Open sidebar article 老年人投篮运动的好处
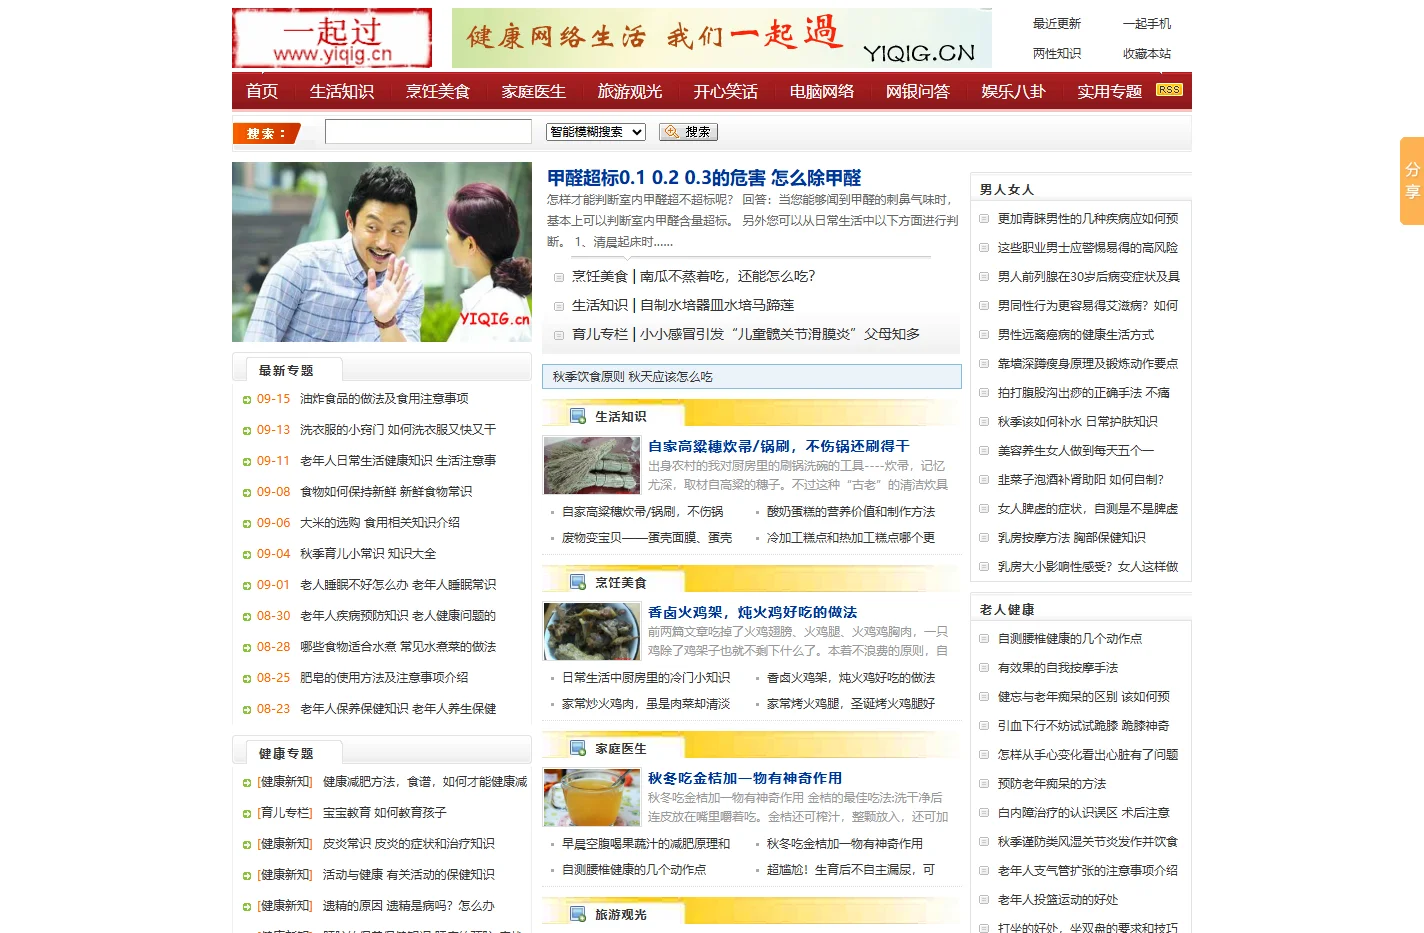The width and height of the screenshot is (1424, 933). (1058, 899)
